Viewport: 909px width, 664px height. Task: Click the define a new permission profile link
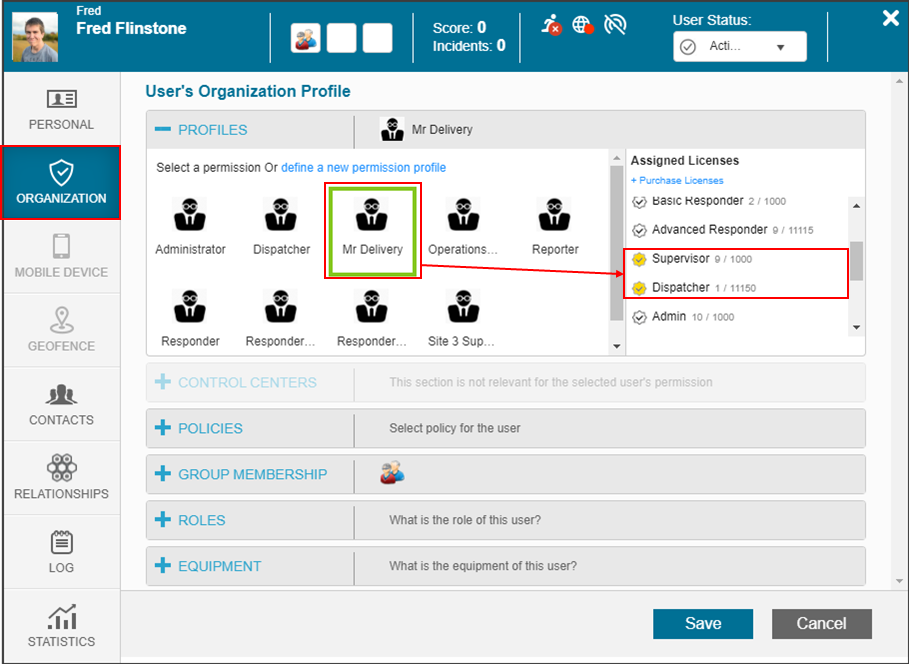[363, 168]
